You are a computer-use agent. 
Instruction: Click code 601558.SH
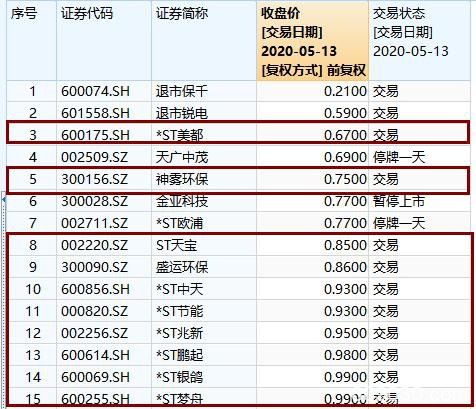[x=95, y=113]
